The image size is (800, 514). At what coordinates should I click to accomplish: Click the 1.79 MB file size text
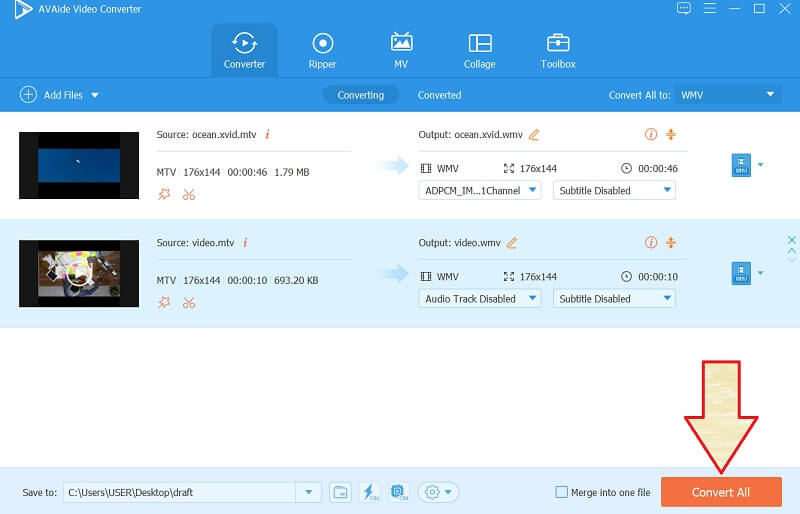[x=292, y=172]
